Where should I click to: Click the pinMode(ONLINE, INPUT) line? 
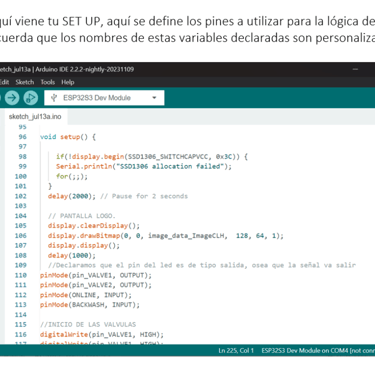86,295
